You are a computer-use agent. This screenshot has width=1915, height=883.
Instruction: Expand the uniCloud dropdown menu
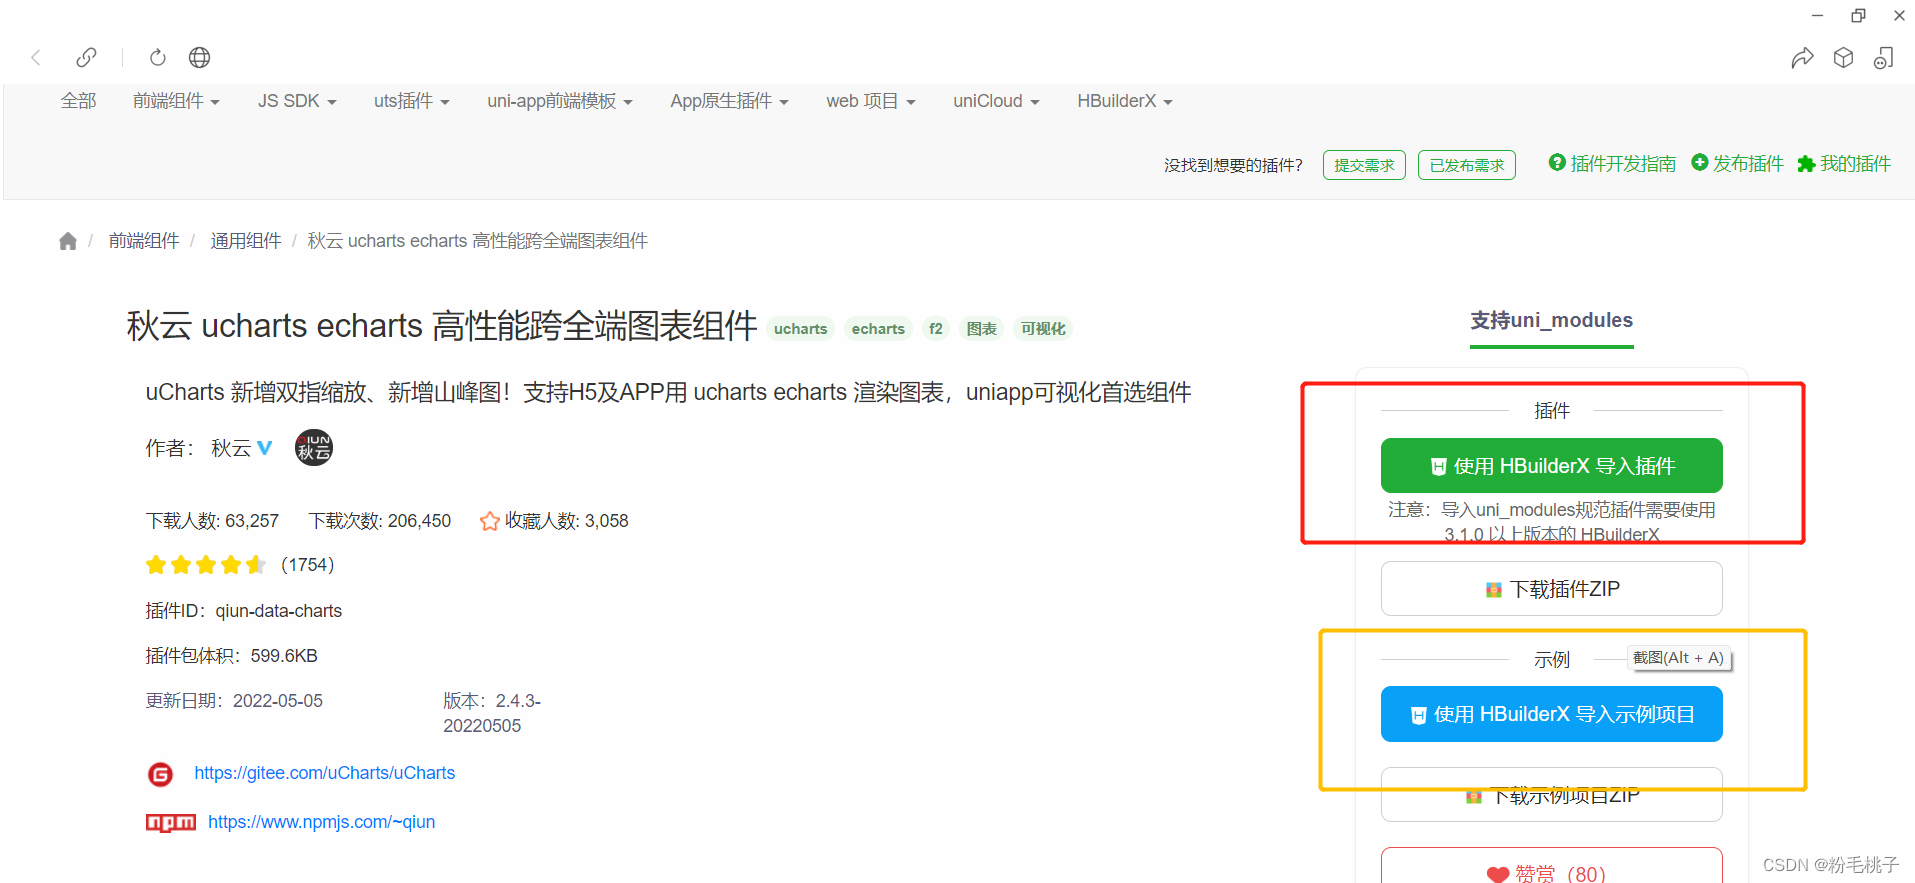pyautogui.click(x=996, y=101)
